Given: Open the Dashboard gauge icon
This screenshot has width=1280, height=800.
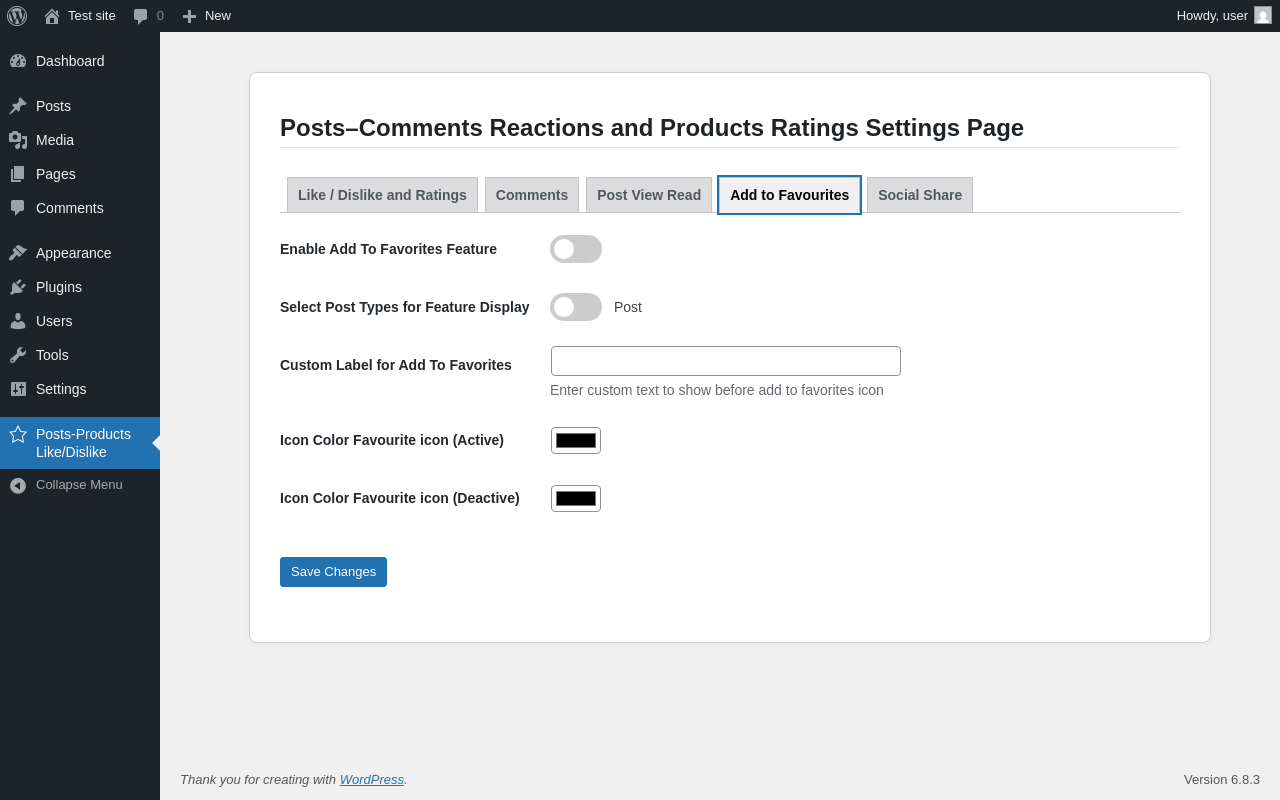Looking at the screenshot, I should 18,61.
